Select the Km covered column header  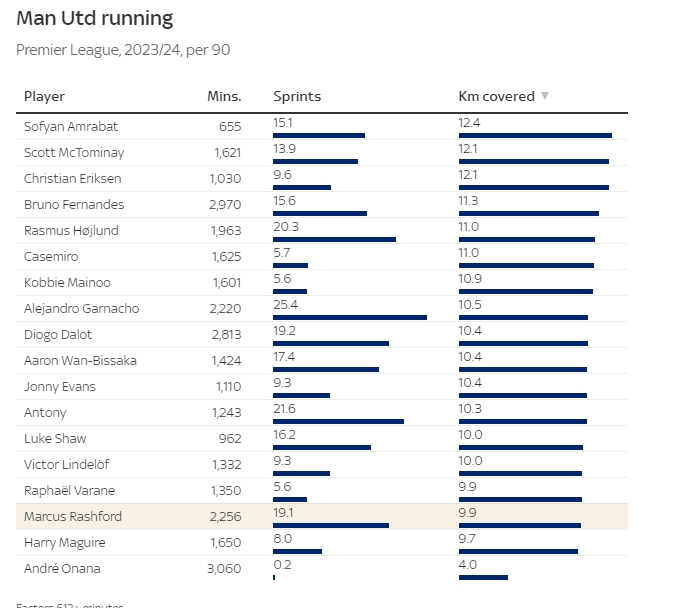496,97
